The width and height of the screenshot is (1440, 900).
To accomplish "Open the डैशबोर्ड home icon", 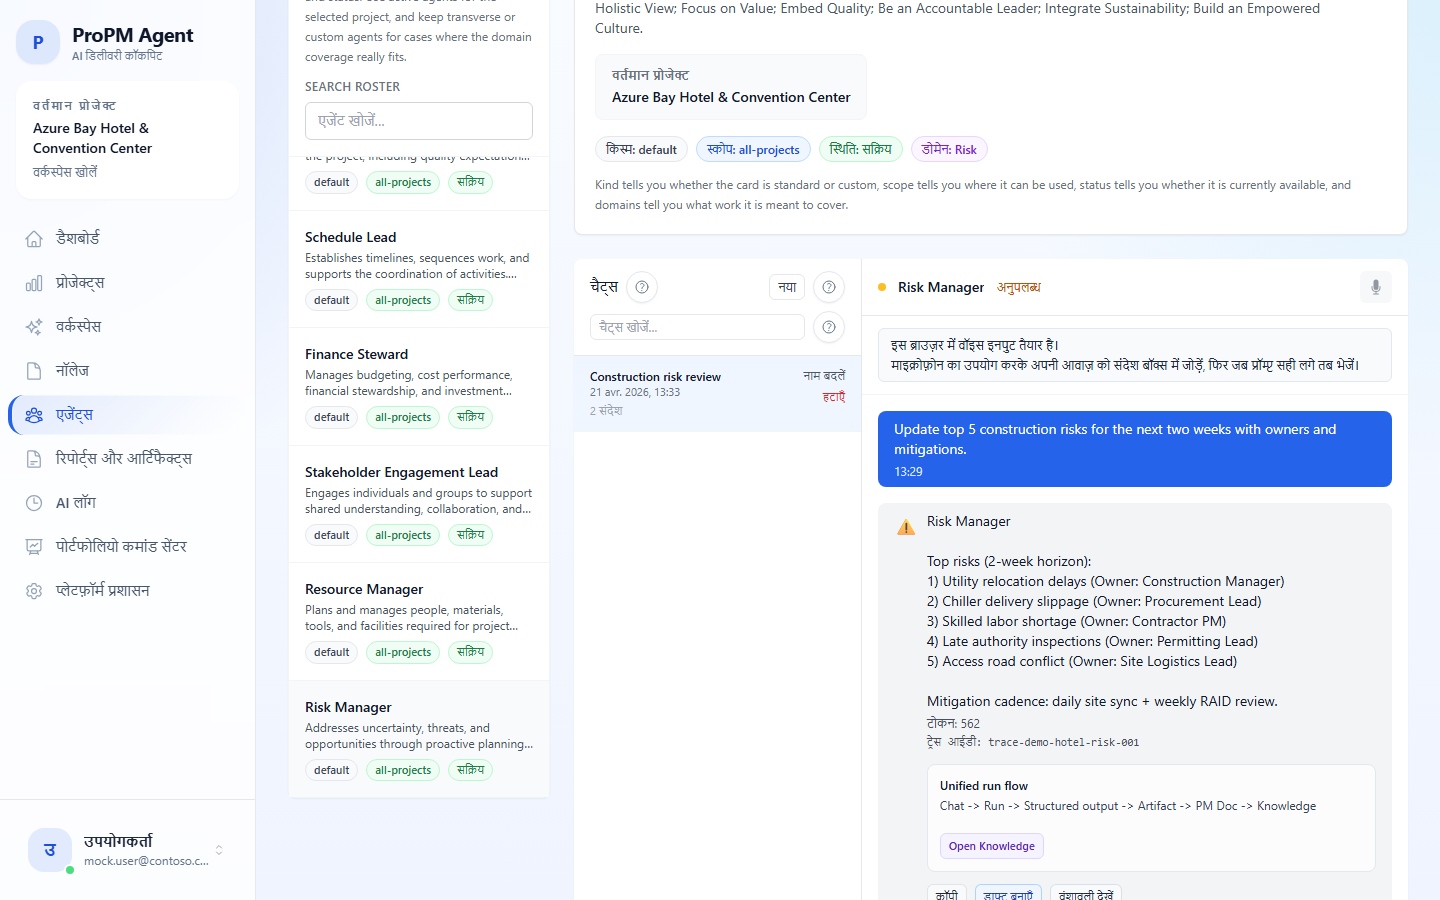I will [x=34, y=239].
